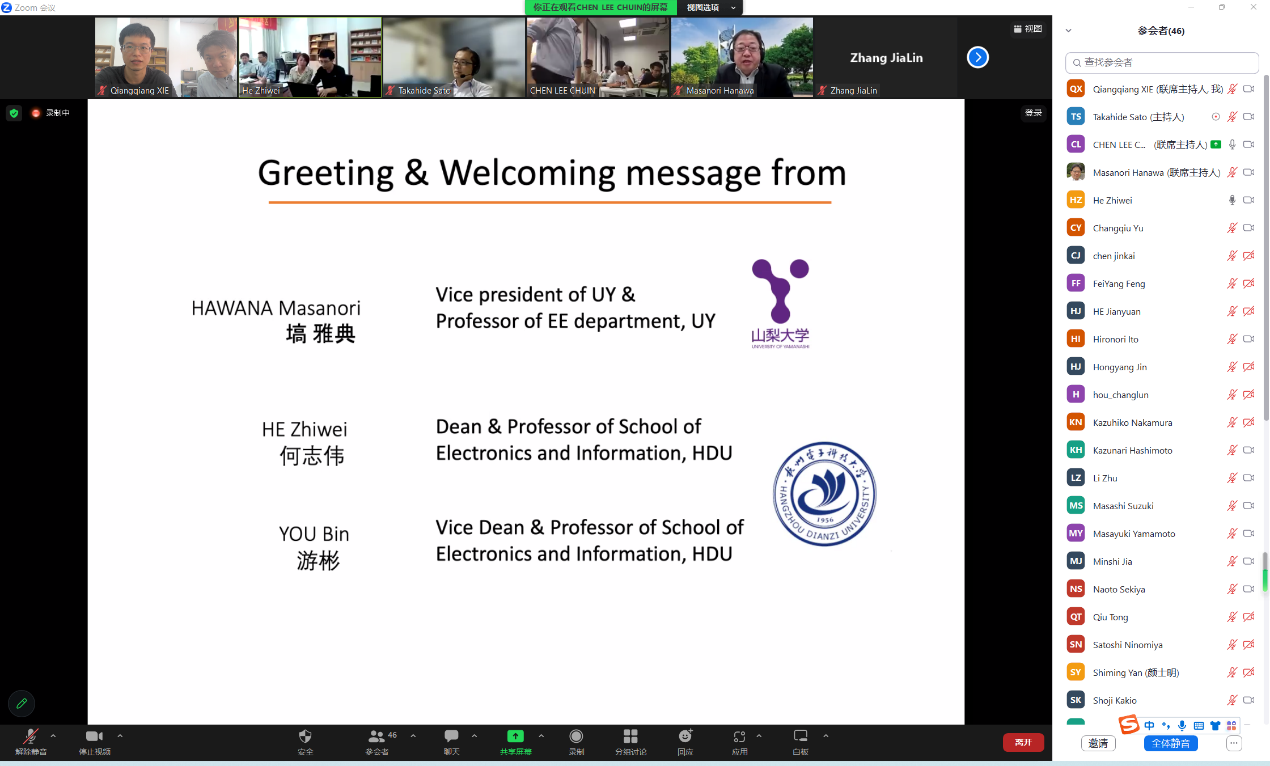Viewport: 1270px width, 766px height.
Task: Toggle mic for CHEN LEE C... row
Action: pos(1232,144)
